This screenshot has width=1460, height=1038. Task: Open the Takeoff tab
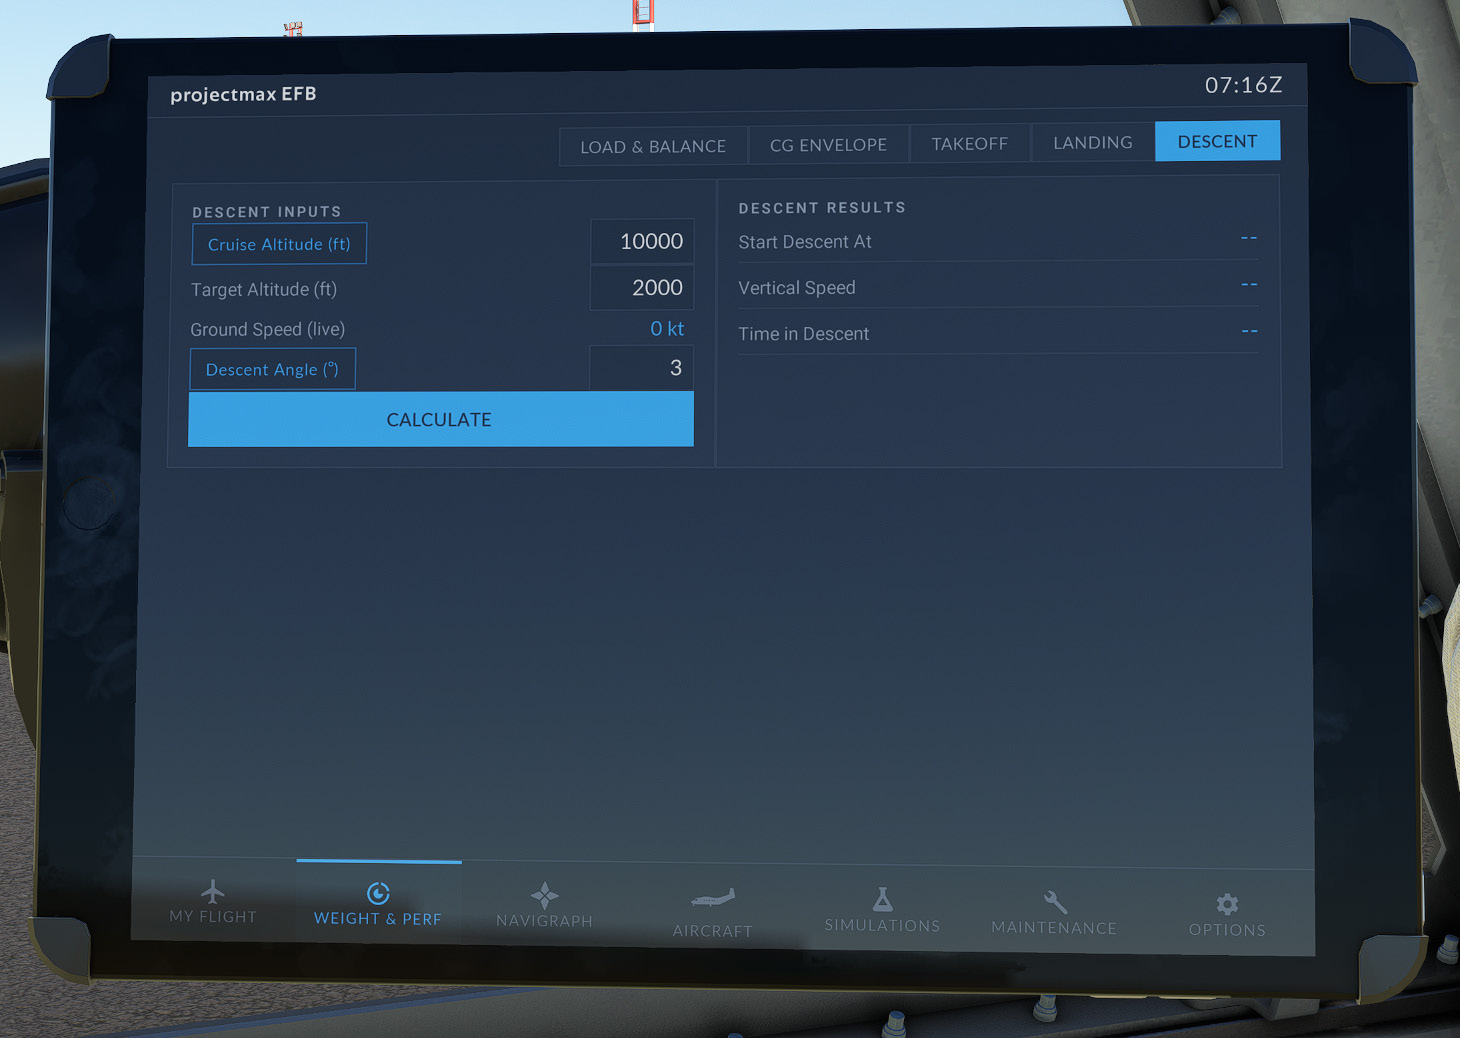click(x=970, y=144)
